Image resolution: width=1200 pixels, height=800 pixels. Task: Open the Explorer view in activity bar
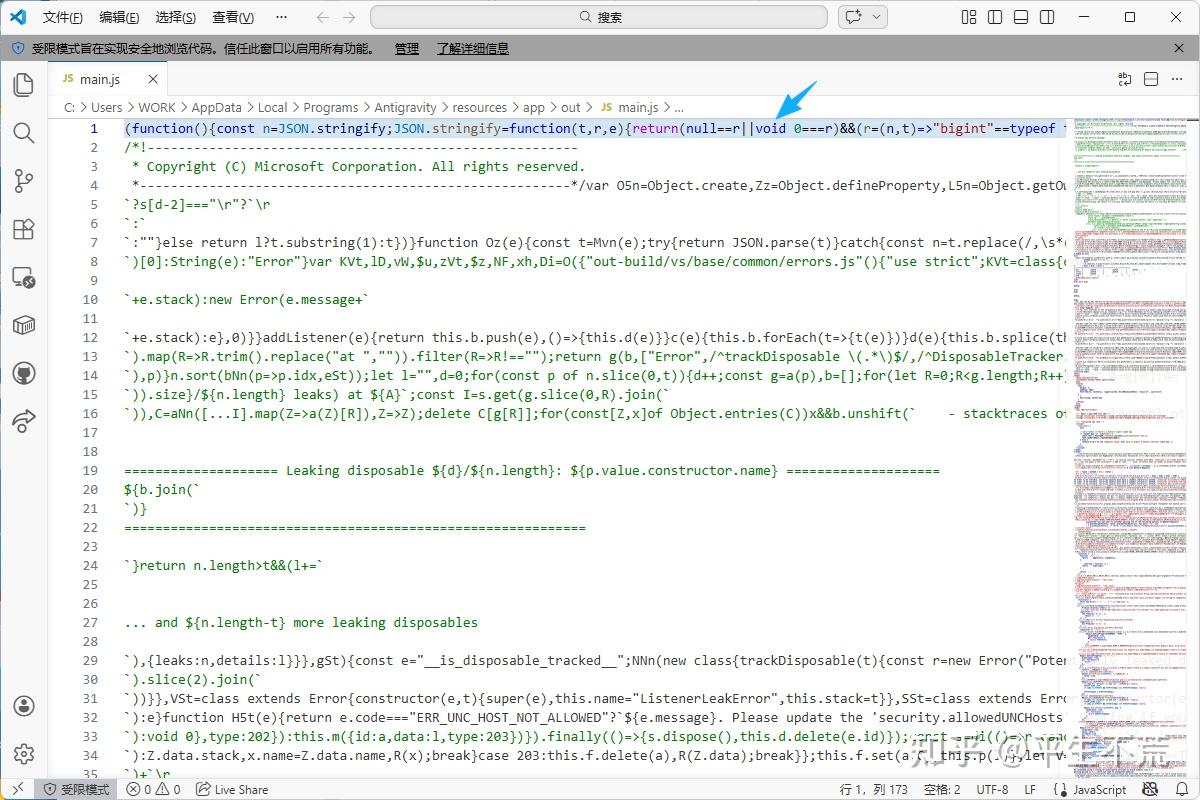pyautogui.click(x=23, y=85)
